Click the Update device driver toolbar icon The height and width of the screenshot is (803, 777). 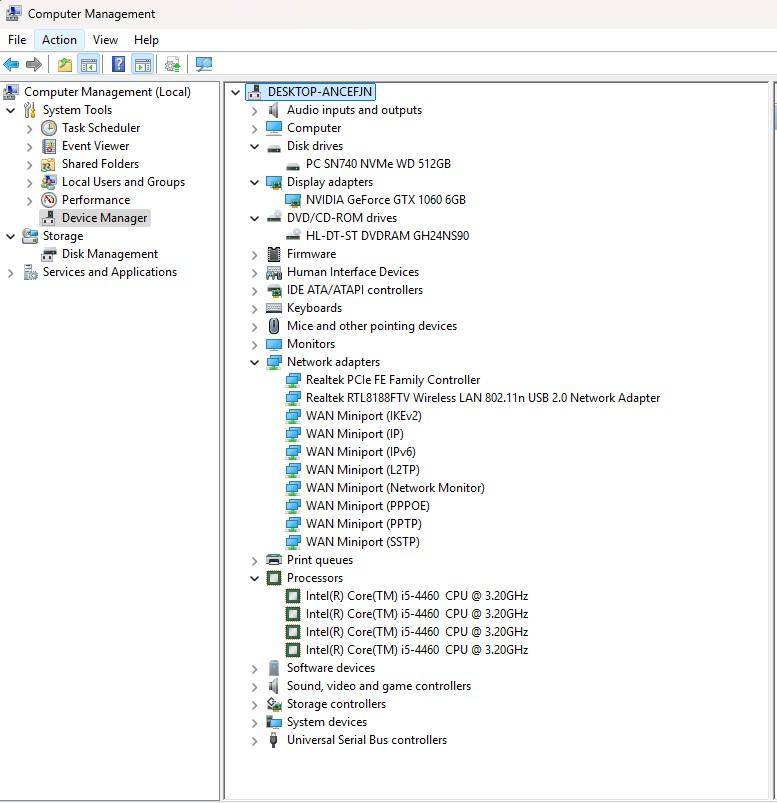173,65
